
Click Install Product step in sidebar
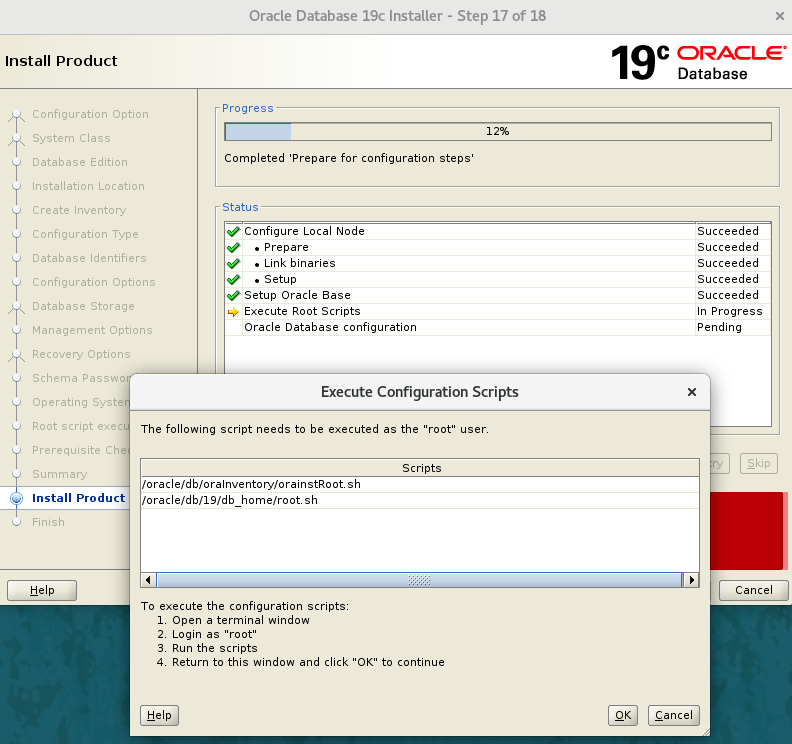tap(79, 498)
